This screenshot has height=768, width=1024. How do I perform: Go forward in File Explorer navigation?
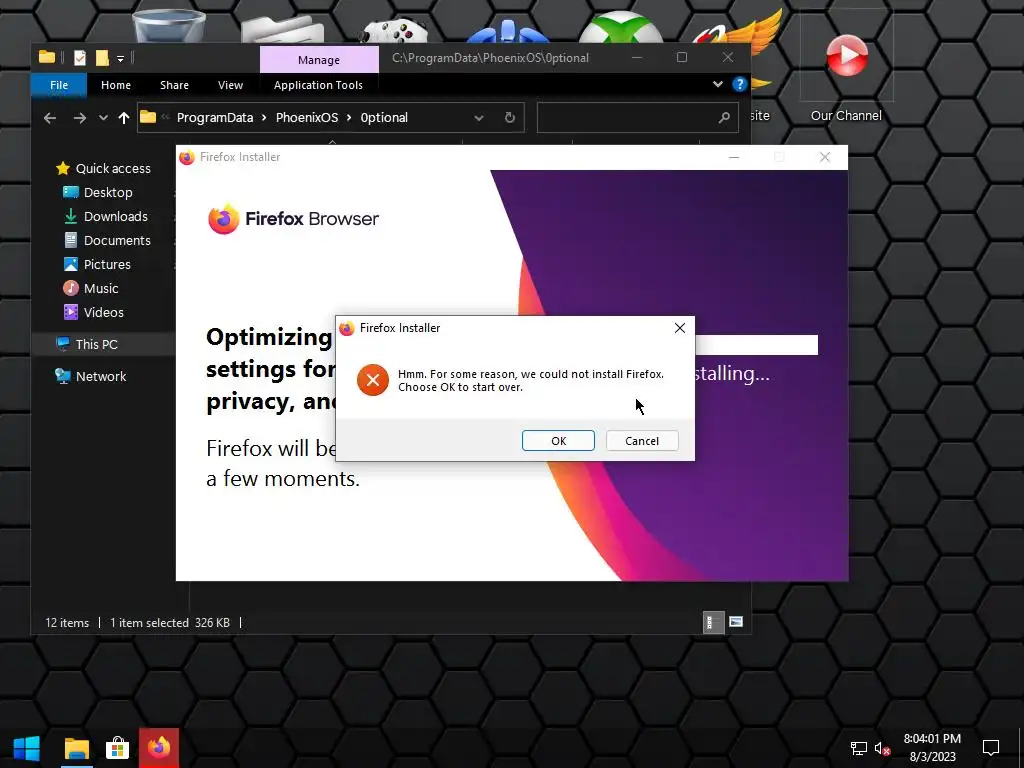(80, 118)
